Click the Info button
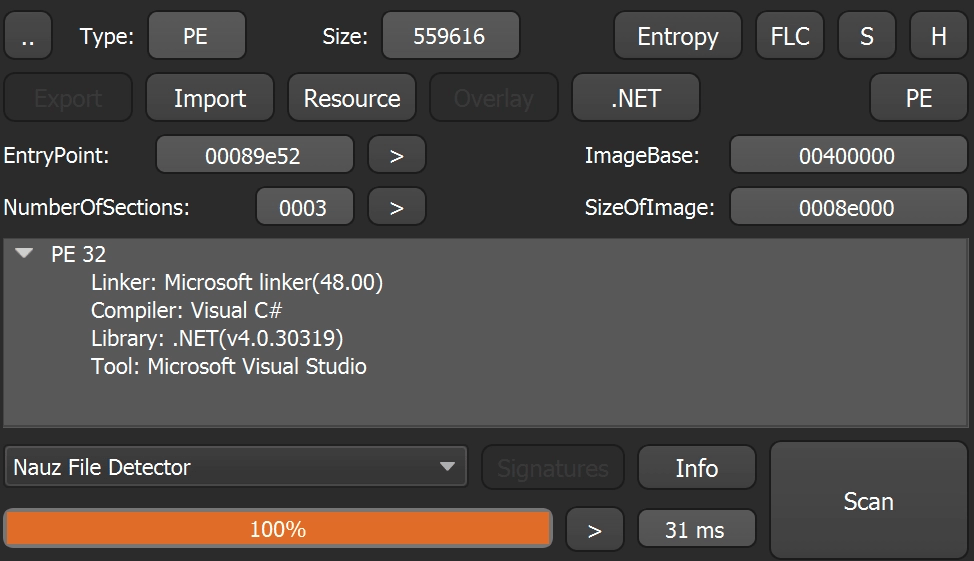974x561 pixels. click(697, 467)
